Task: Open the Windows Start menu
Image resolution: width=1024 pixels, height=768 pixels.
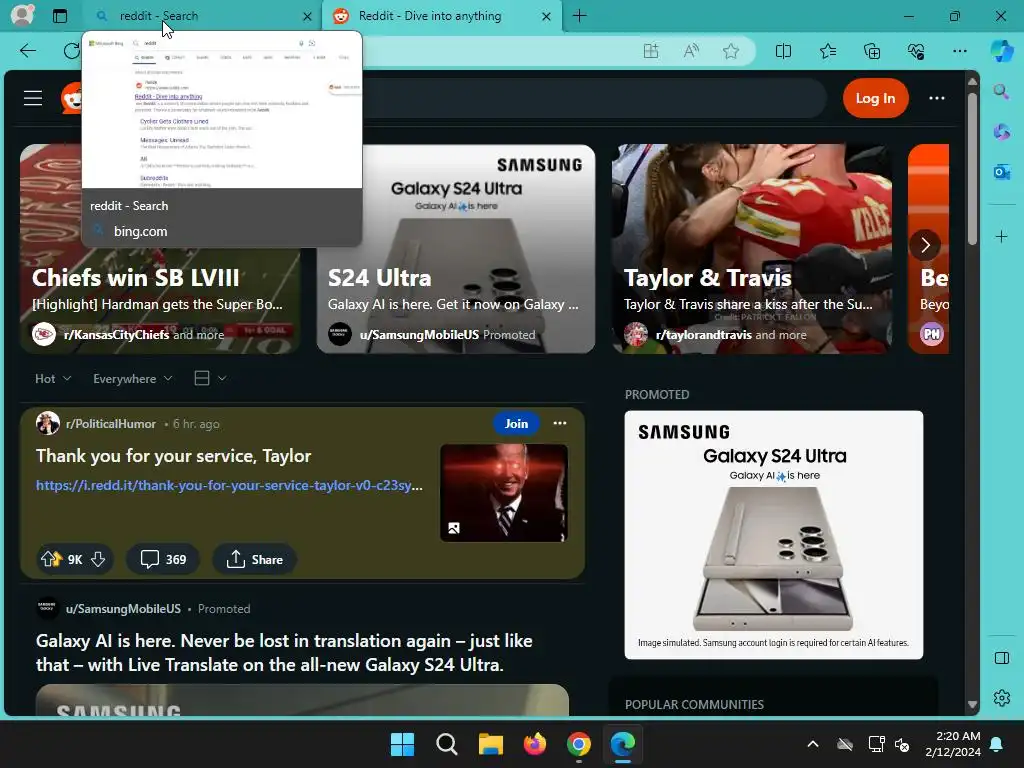Action: point(402,744)
